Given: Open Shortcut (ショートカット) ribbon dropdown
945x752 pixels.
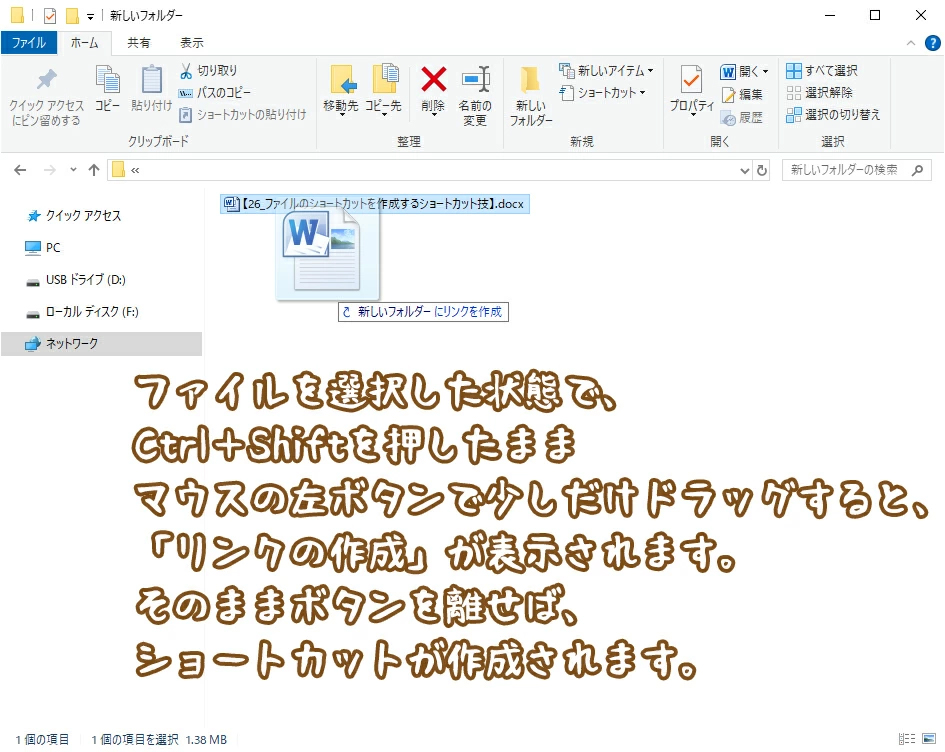Looking at the screenshot, I should click(602, 93).
